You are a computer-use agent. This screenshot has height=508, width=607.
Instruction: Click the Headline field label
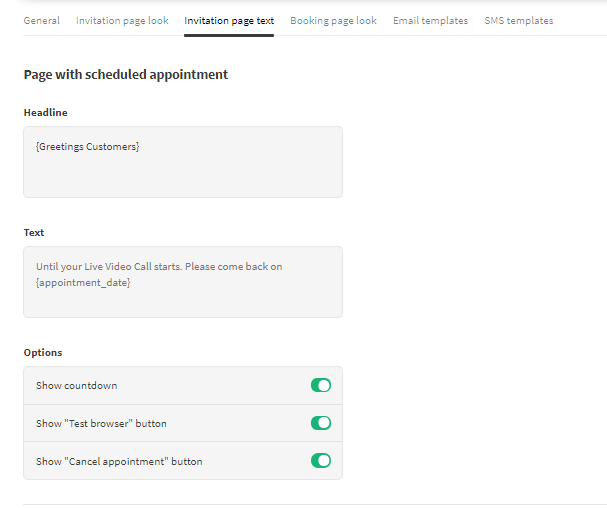coord(46,113)
